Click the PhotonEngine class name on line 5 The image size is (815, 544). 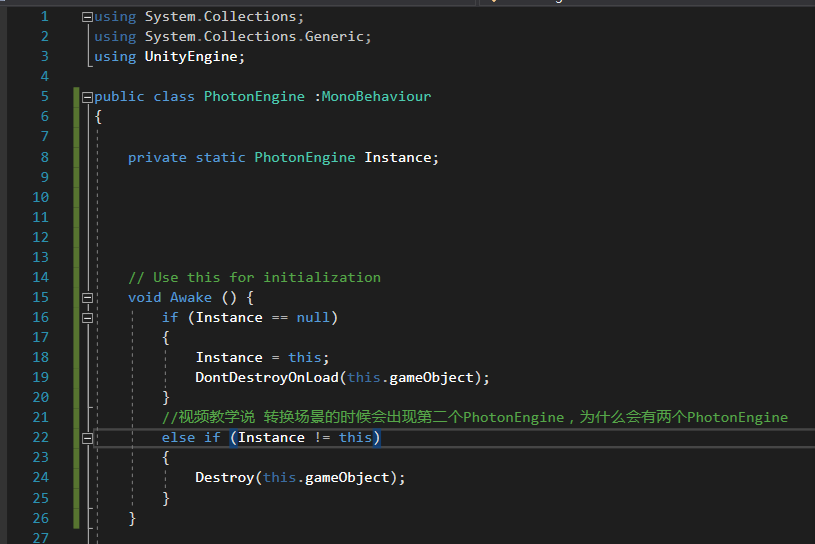[x=254, y=97]
